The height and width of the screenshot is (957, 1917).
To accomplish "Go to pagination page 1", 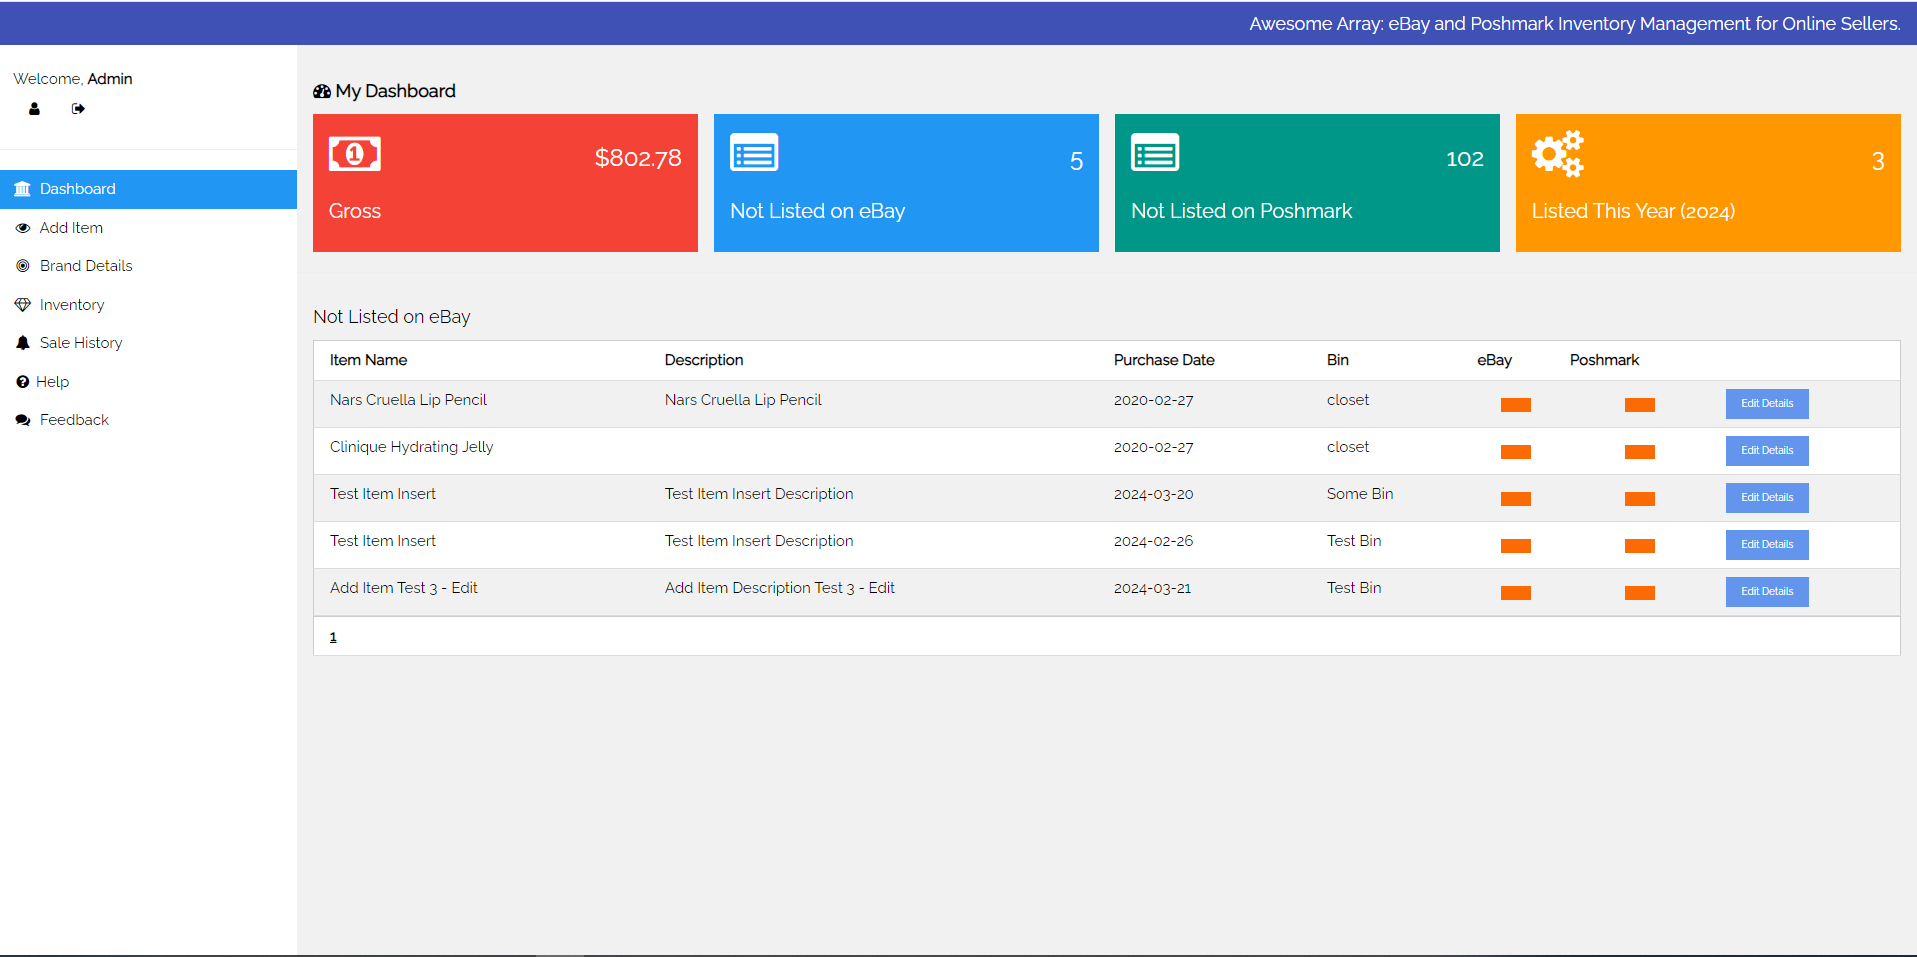I will tap(333, 637).
